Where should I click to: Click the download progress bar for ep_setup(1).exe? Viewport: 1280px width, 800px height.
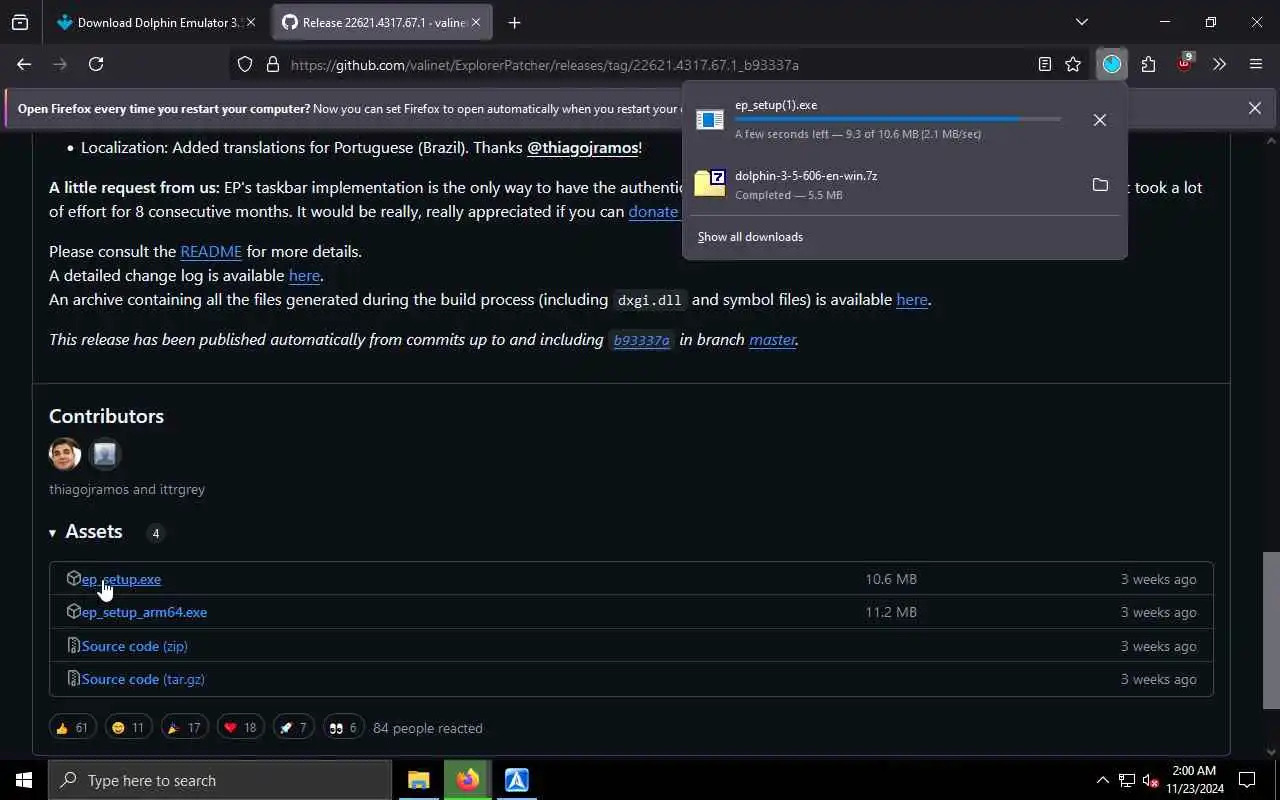[x=898, y=119]
